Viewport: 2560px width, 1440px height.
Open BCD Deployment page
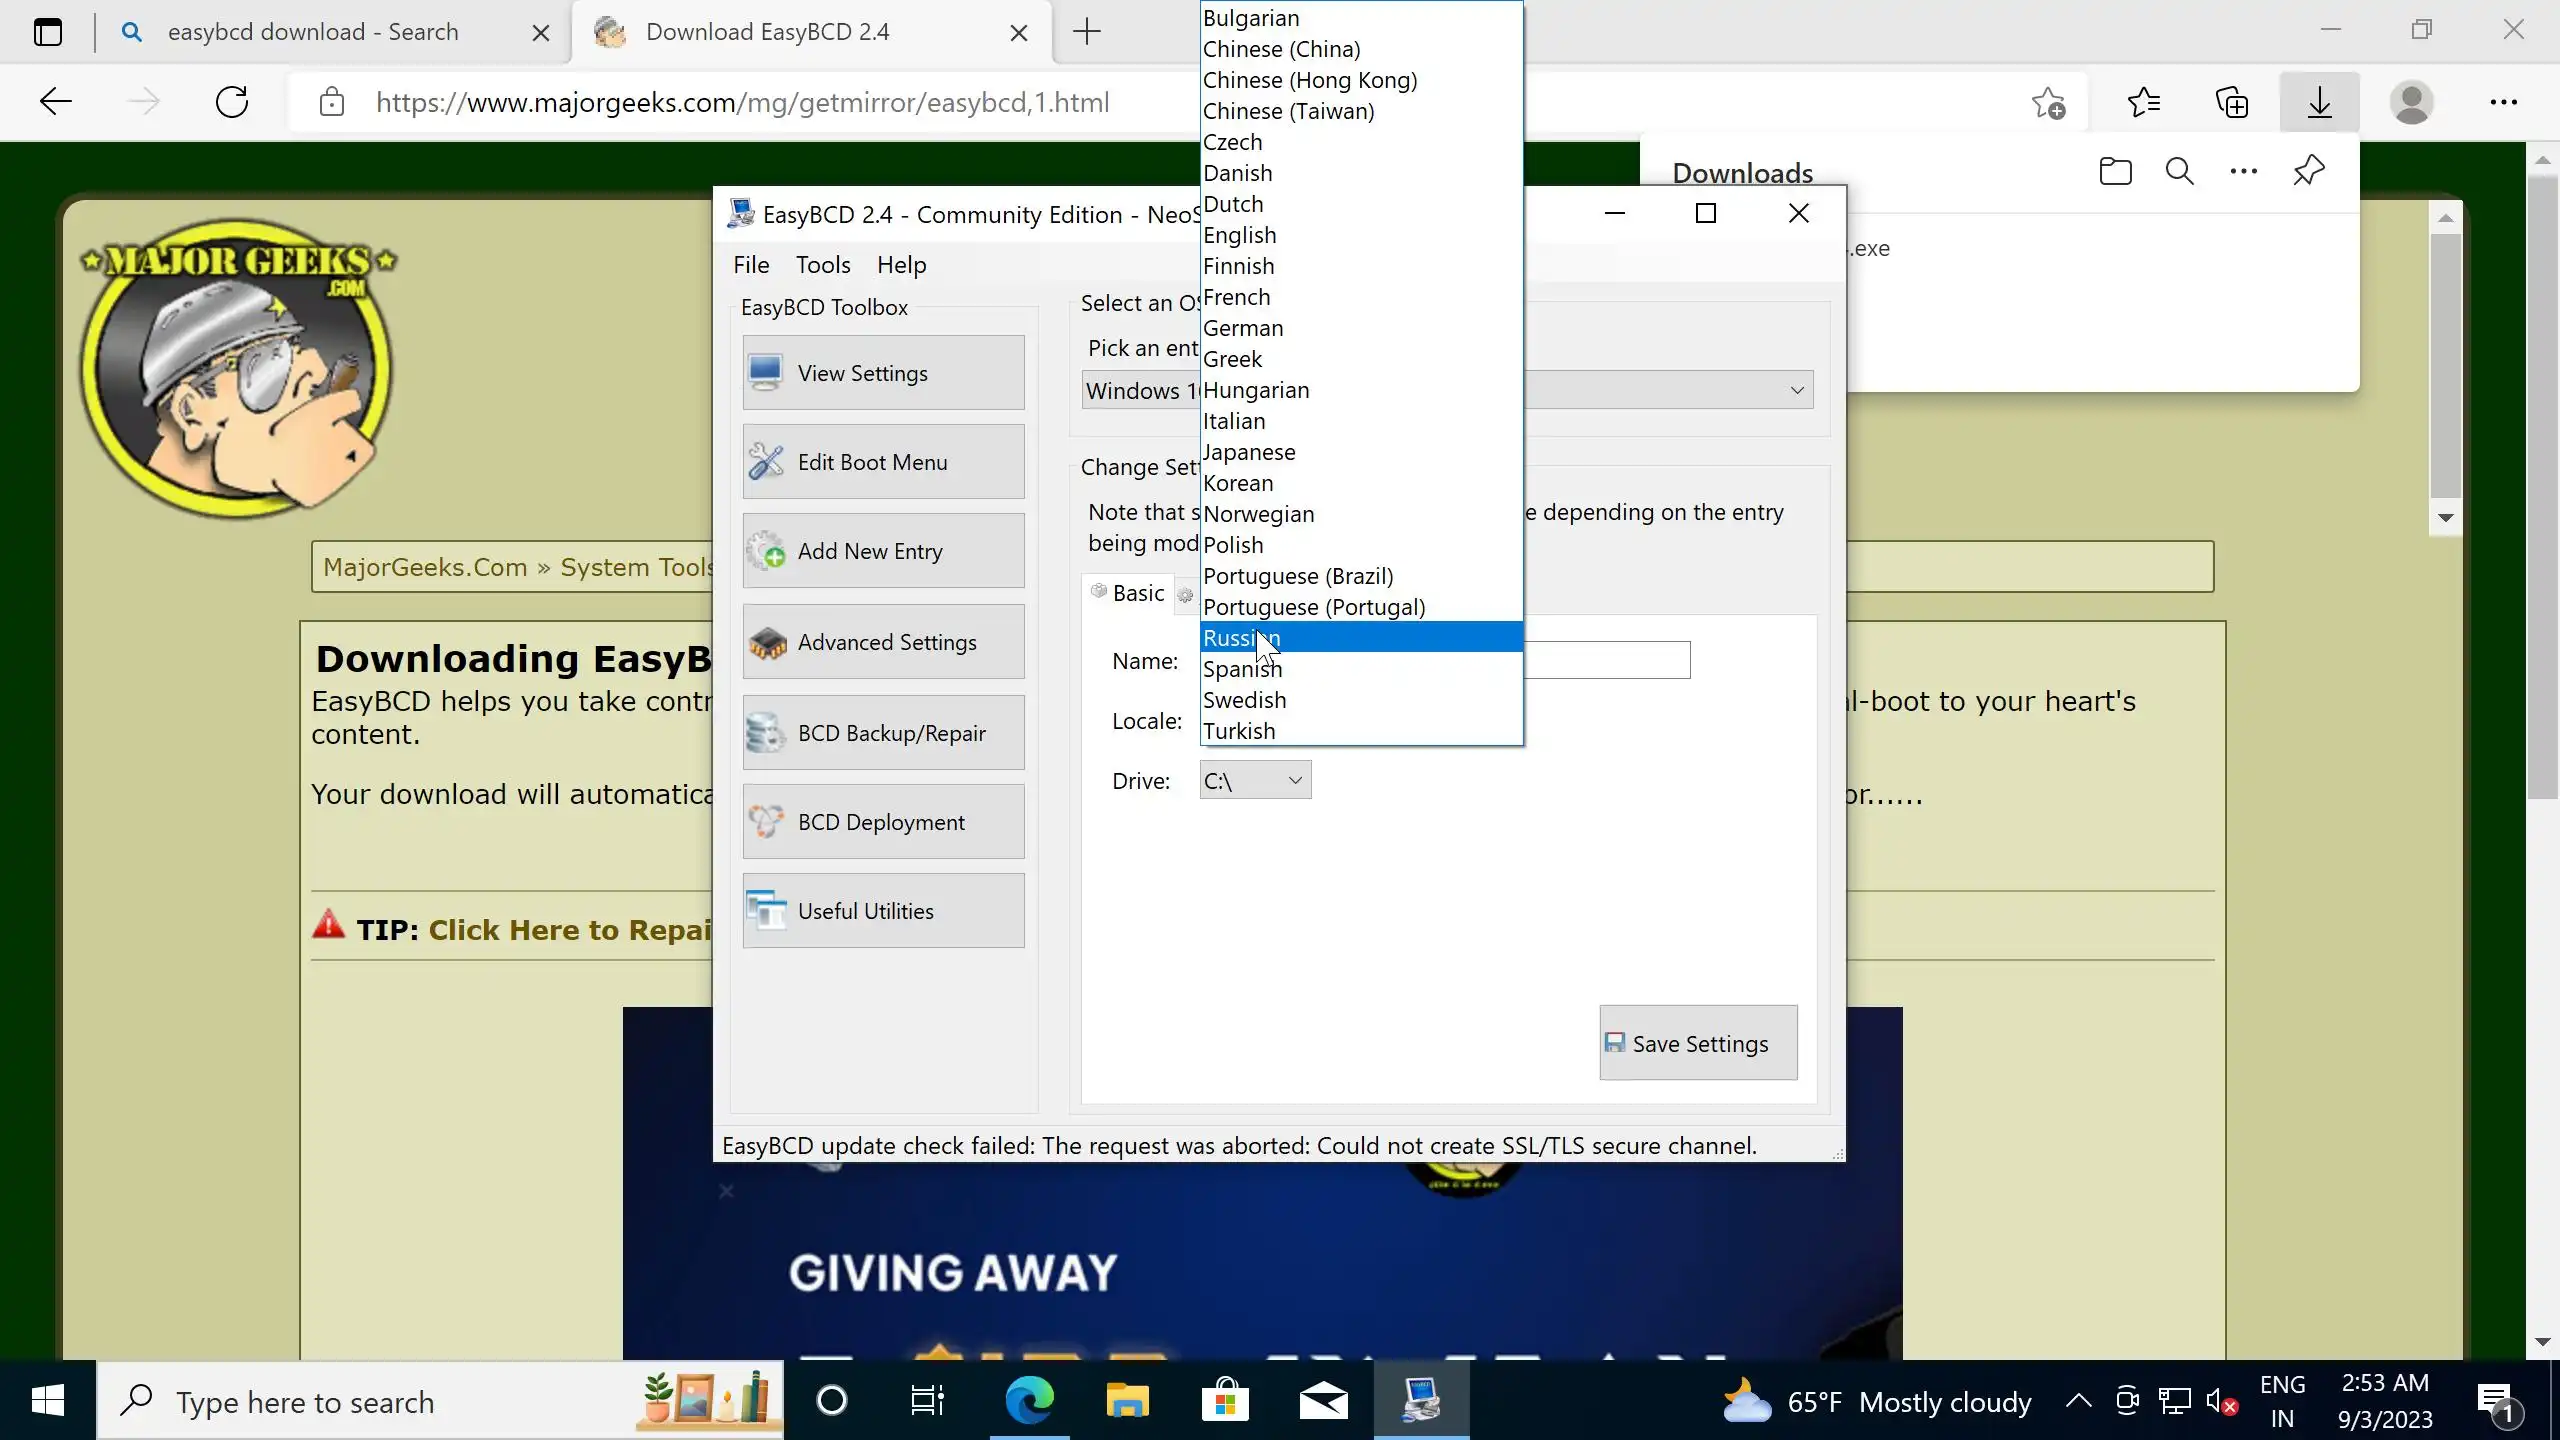[x=883, y=822]
